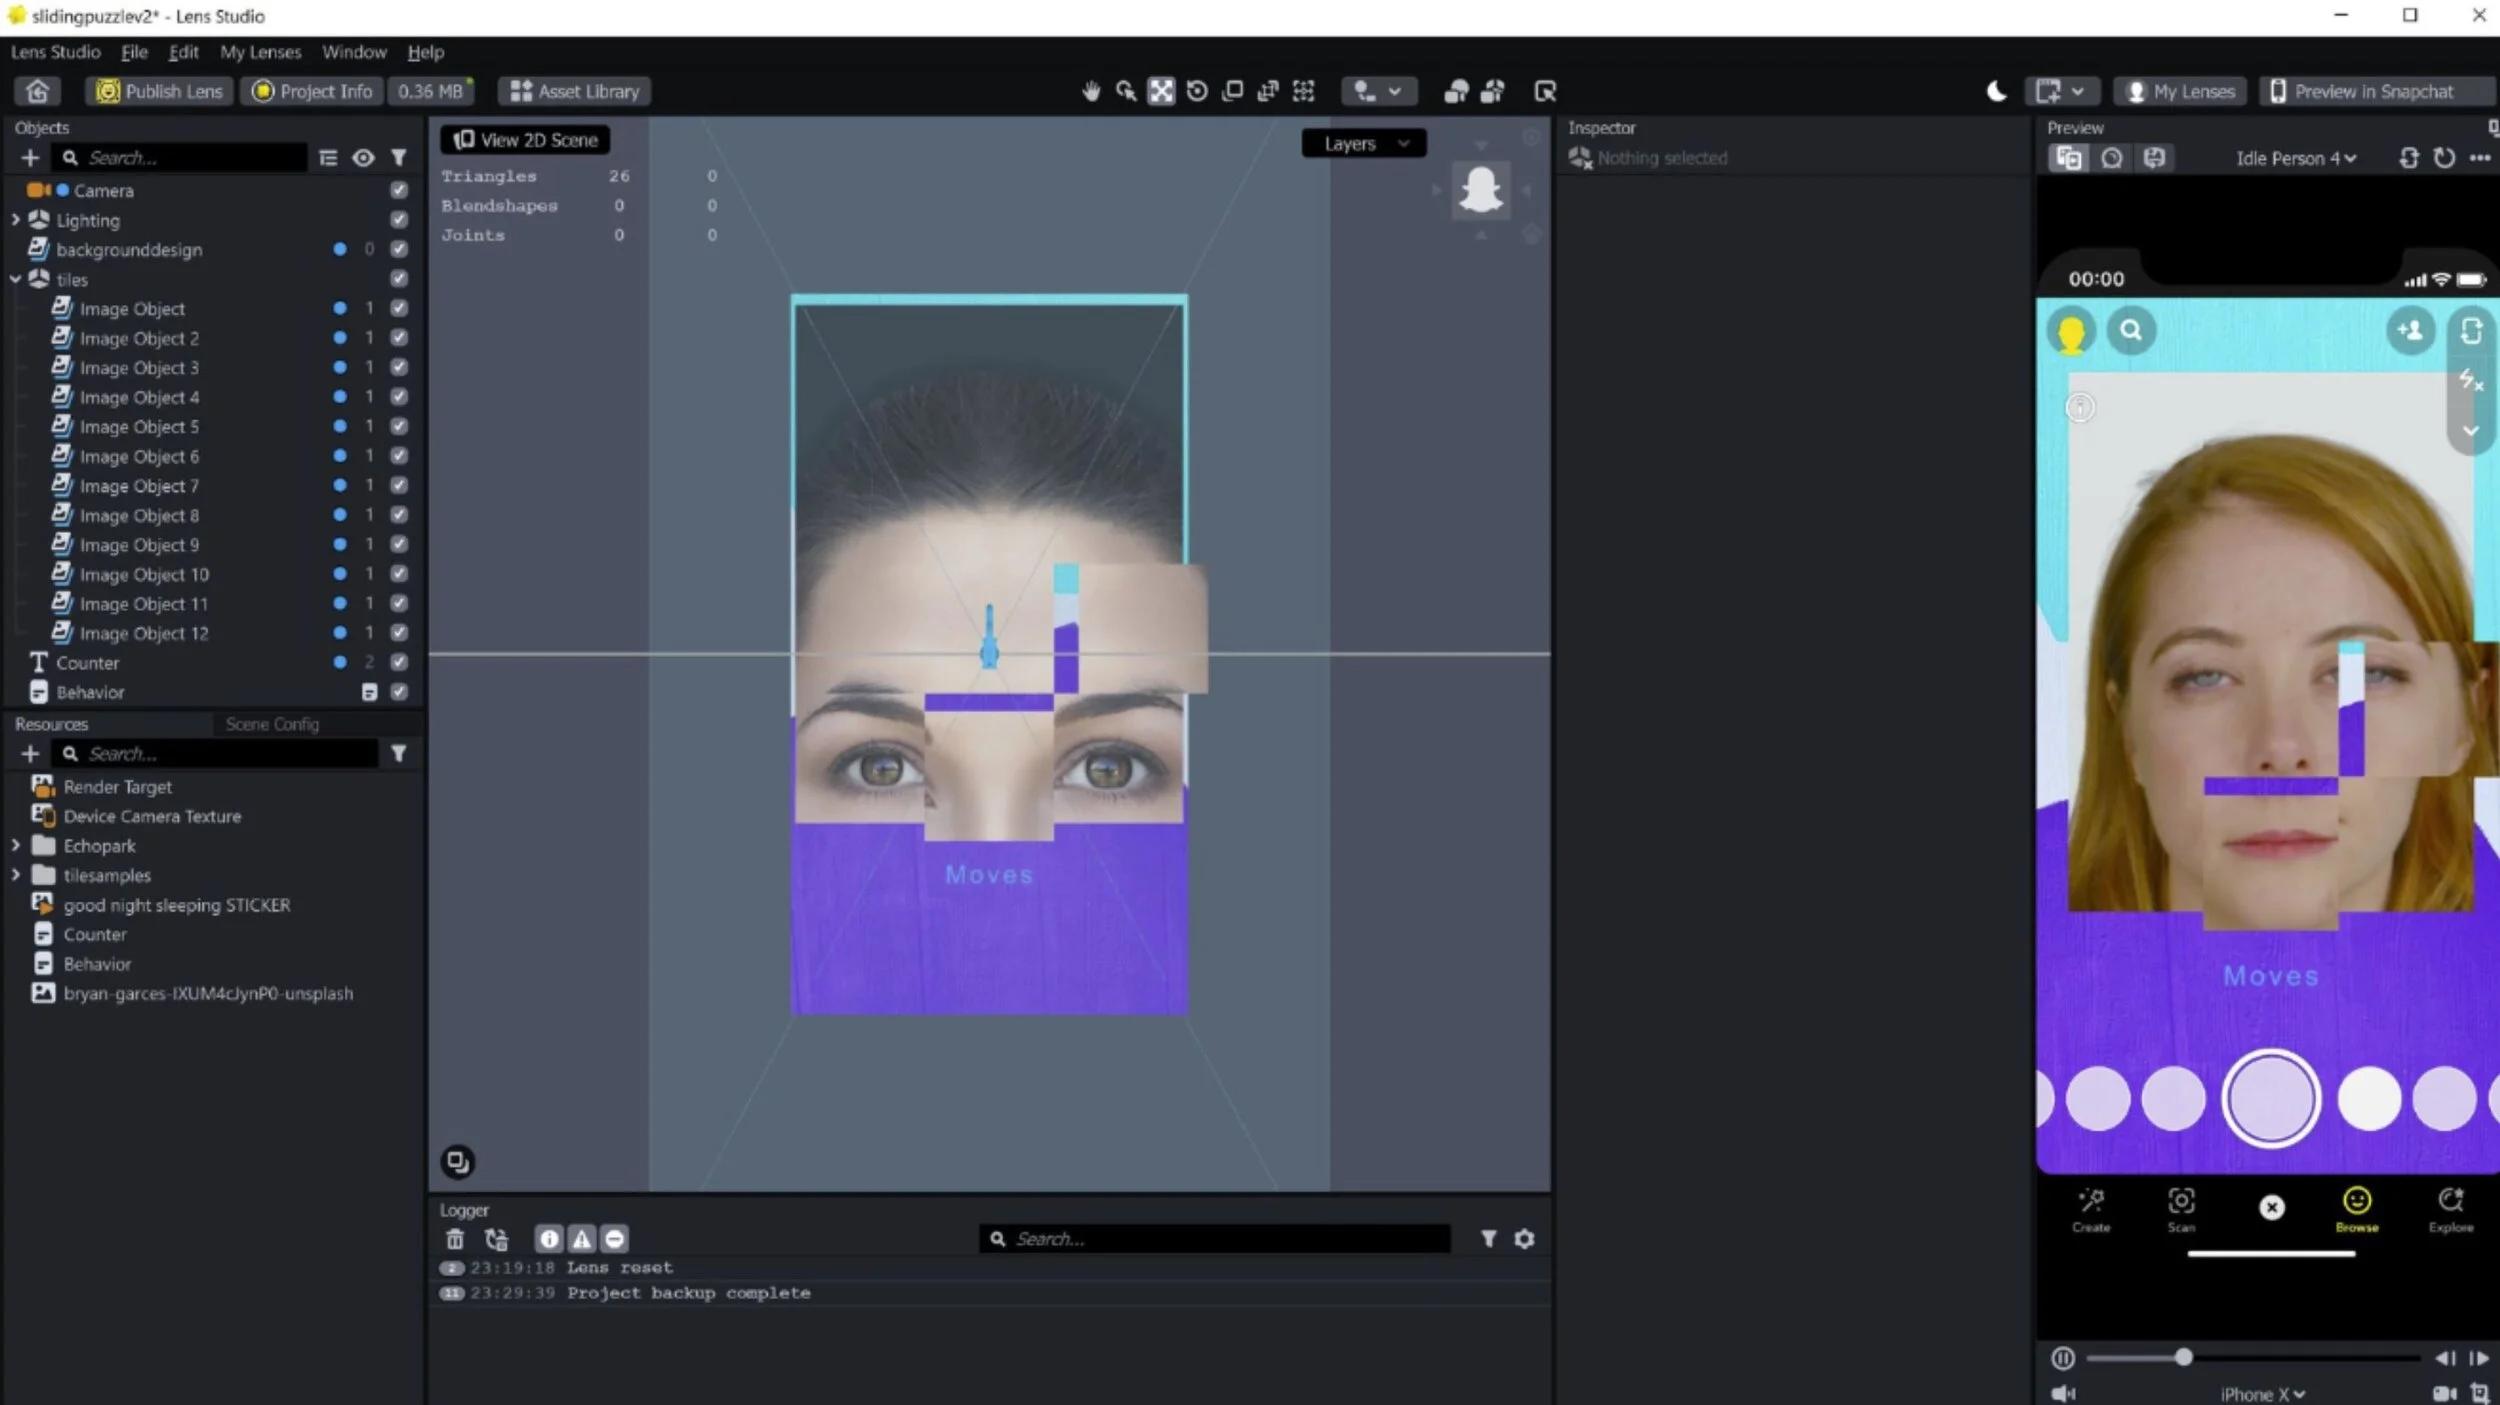
Task: Click the Publish Lens button
Action: 159,91
